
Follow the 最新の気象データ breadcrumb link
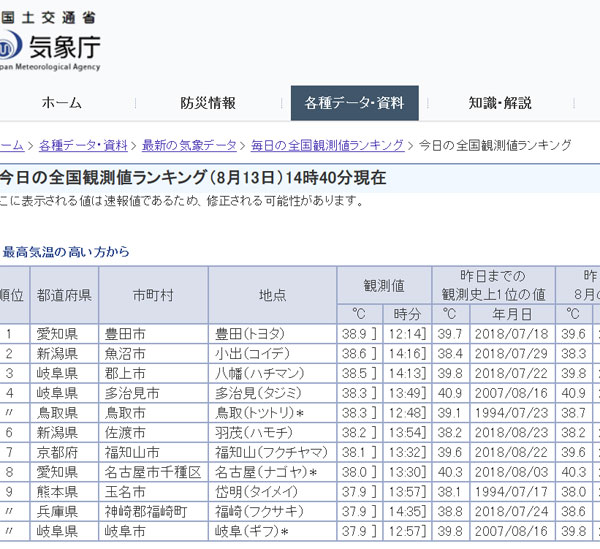[x=189, y=145]
